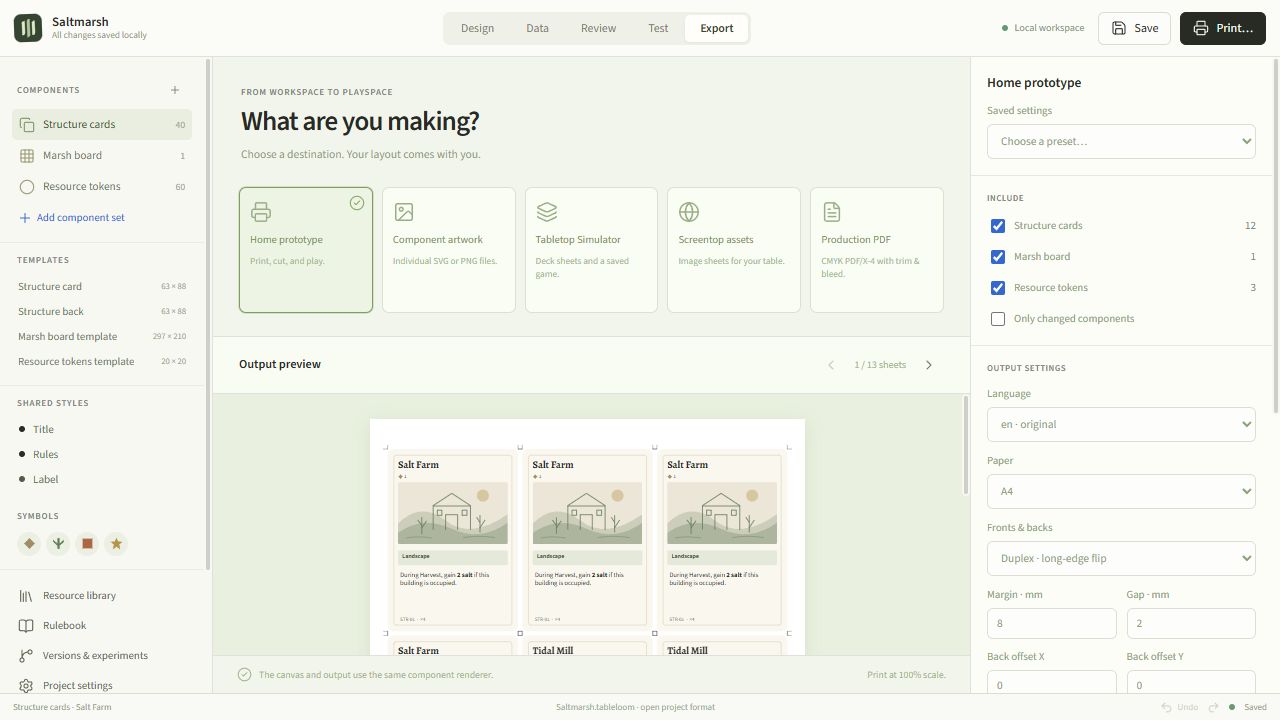The width and height of the screenshot is (1280, 720).
Task: Pick the green reed plant symbol
Action: click(58, 544)
